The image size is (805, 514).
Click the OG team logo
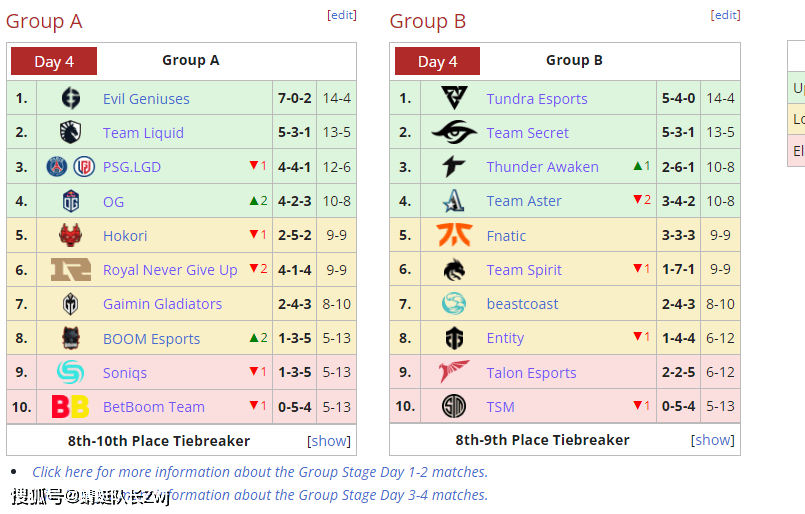70,201
